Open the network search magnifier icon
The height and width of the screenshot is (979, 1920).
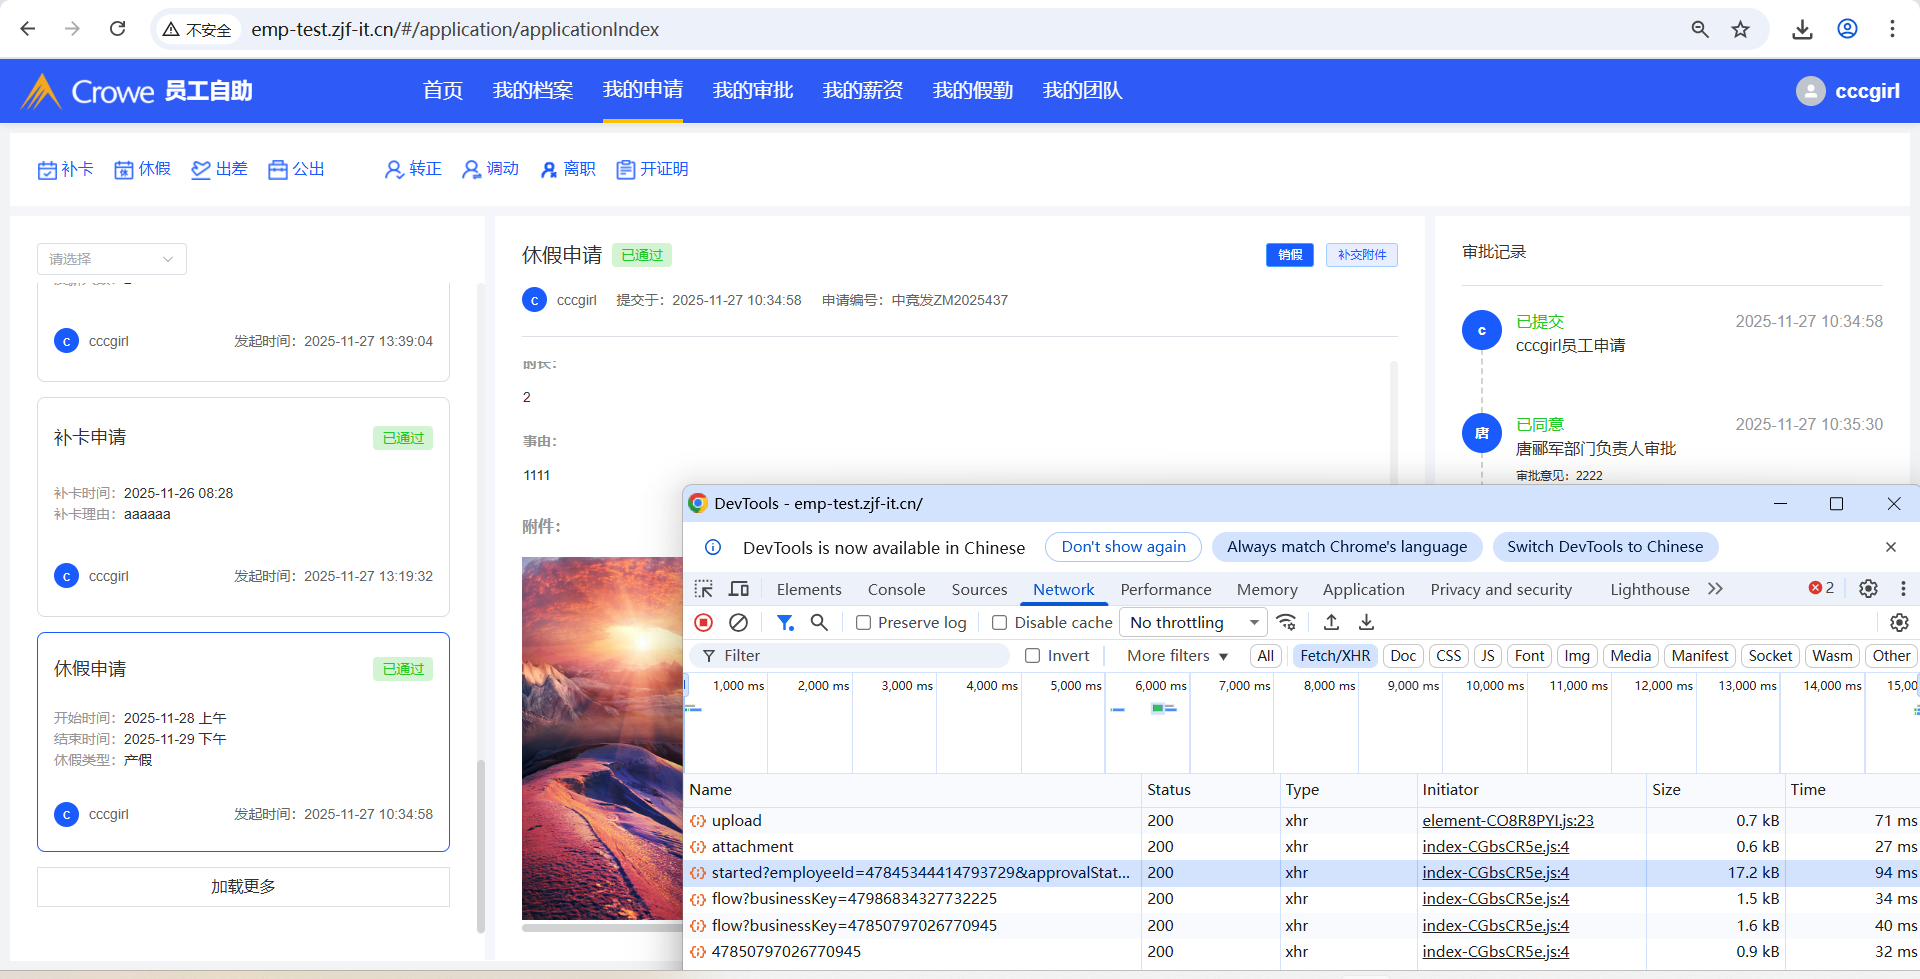819,623
